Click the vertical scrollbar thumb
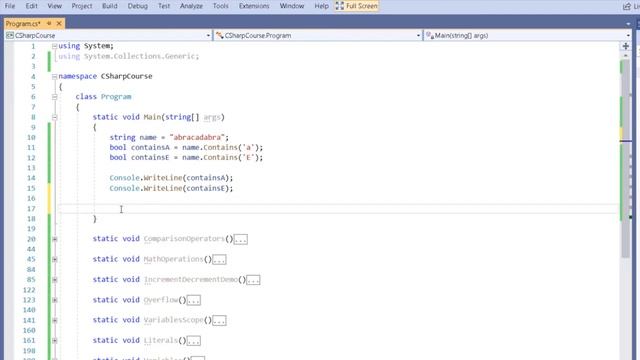This screenshot has height=360, width=640. (626, 159)
